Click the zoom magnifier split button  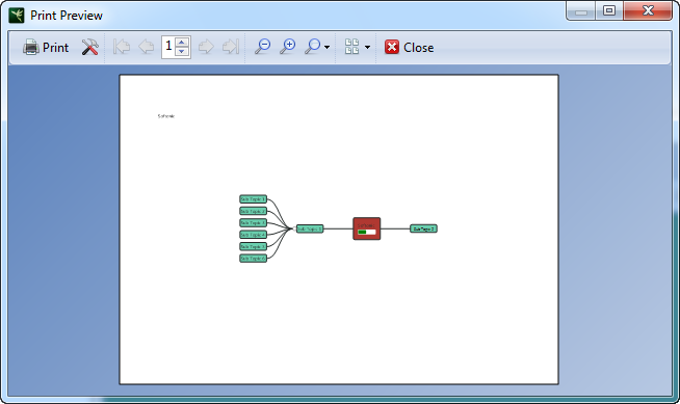(x=313, y=46)
